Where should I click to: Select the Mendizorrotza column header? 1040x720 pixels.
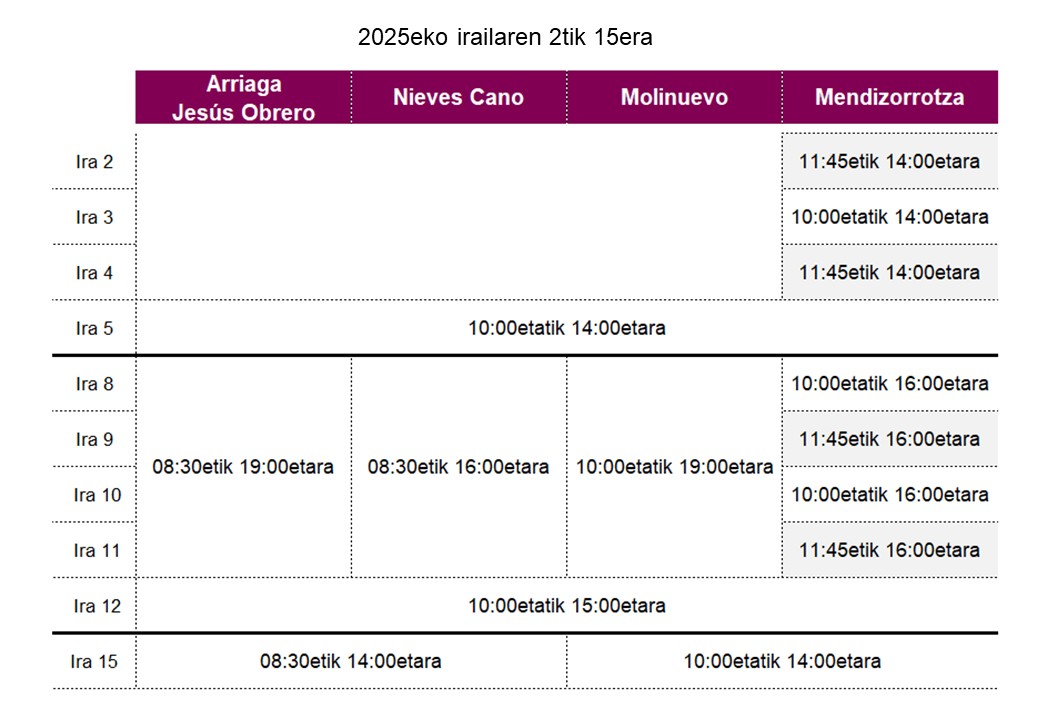[x=889, y=98]
